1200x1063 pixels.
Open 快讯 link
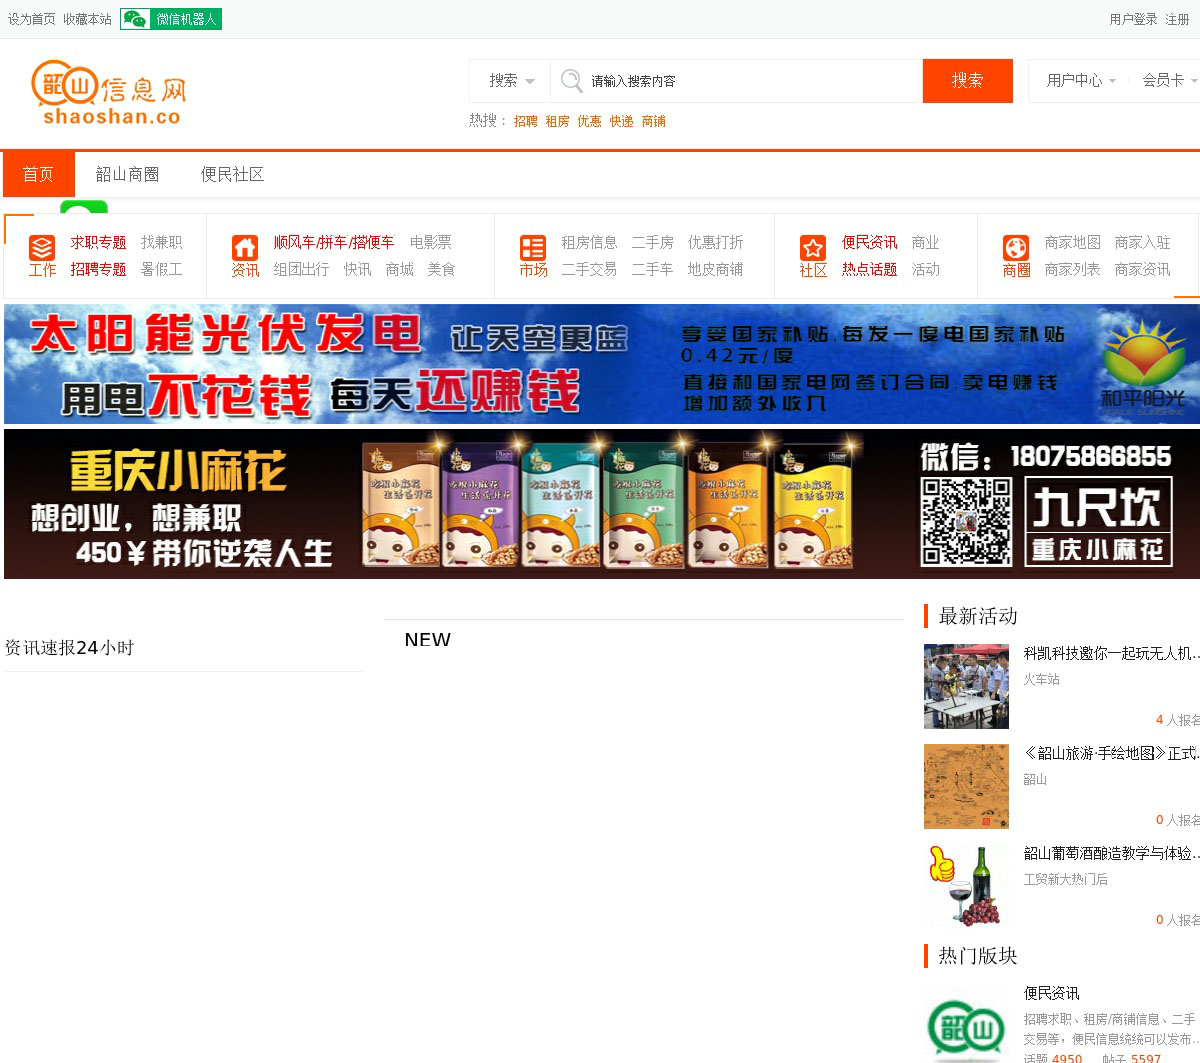[x=357, y=270]
